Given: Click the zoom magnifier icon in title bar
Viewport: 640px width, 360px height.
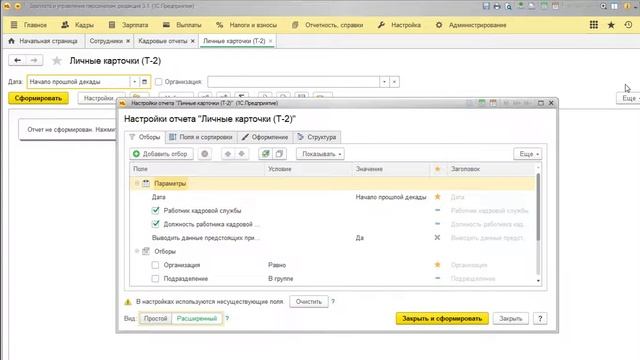Looking at the screenshot, I should pyautogui.click(x=603, y=6).
